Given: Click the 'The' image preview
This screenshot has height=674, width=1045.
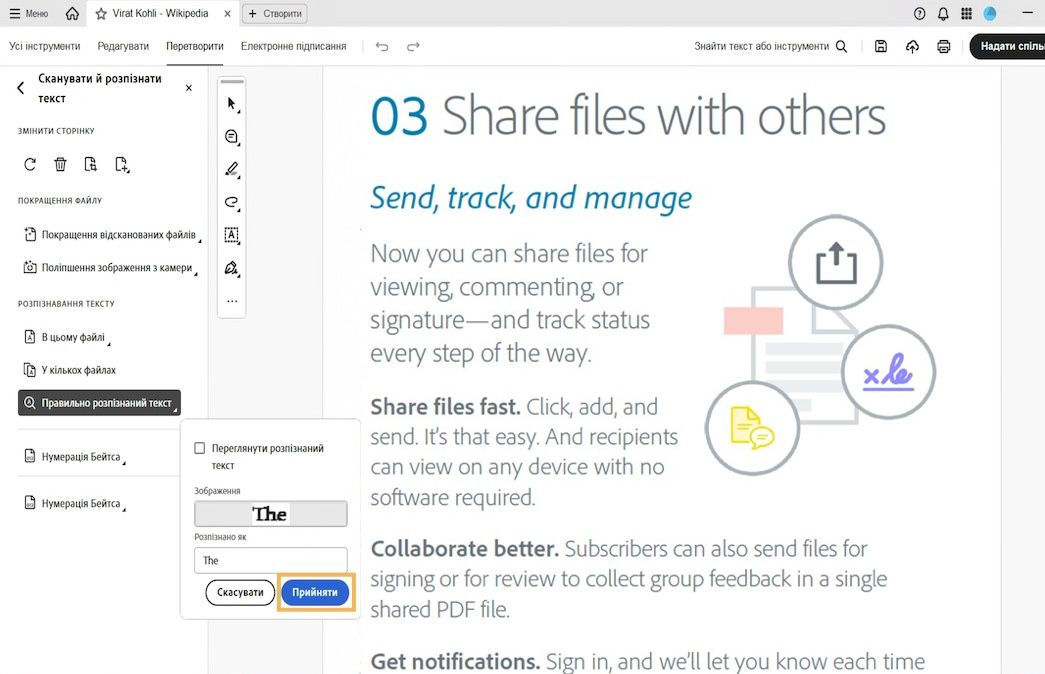Looking at the screenshot, I should (271, 514).
